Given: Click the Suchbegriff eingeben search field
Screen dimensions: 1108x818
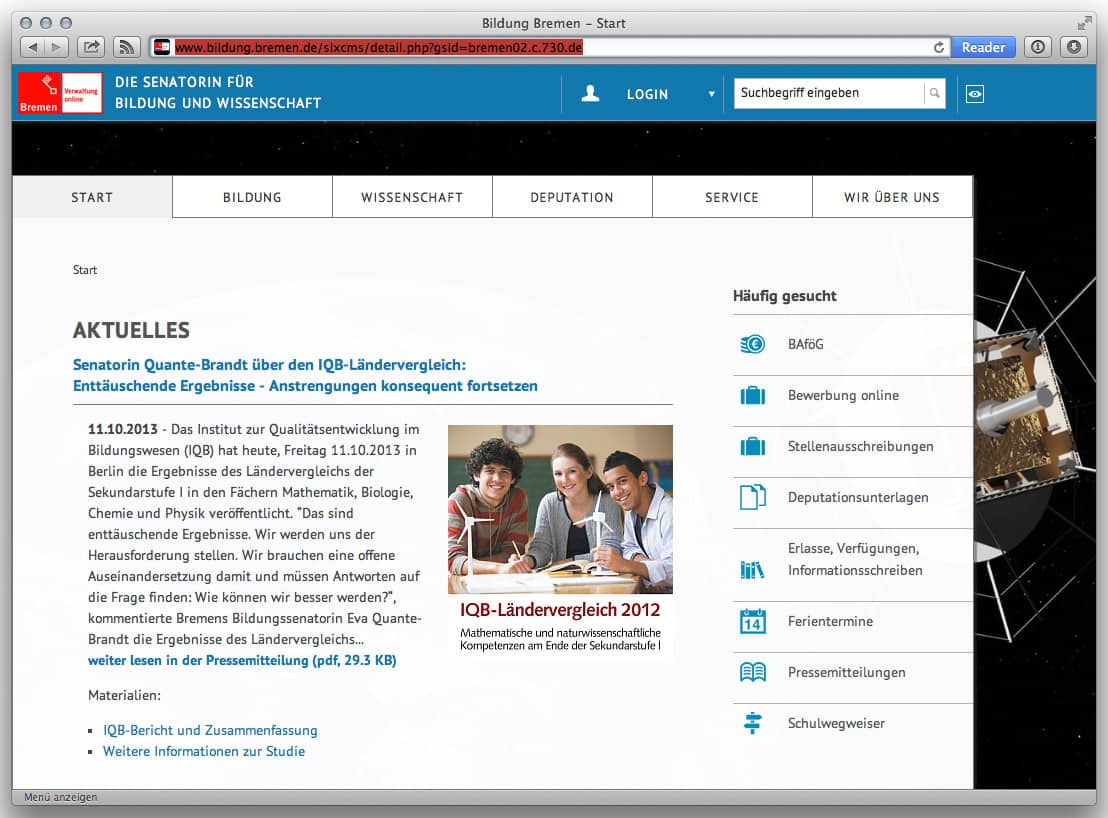Looking at the screenshot, I should pos(828,93).
